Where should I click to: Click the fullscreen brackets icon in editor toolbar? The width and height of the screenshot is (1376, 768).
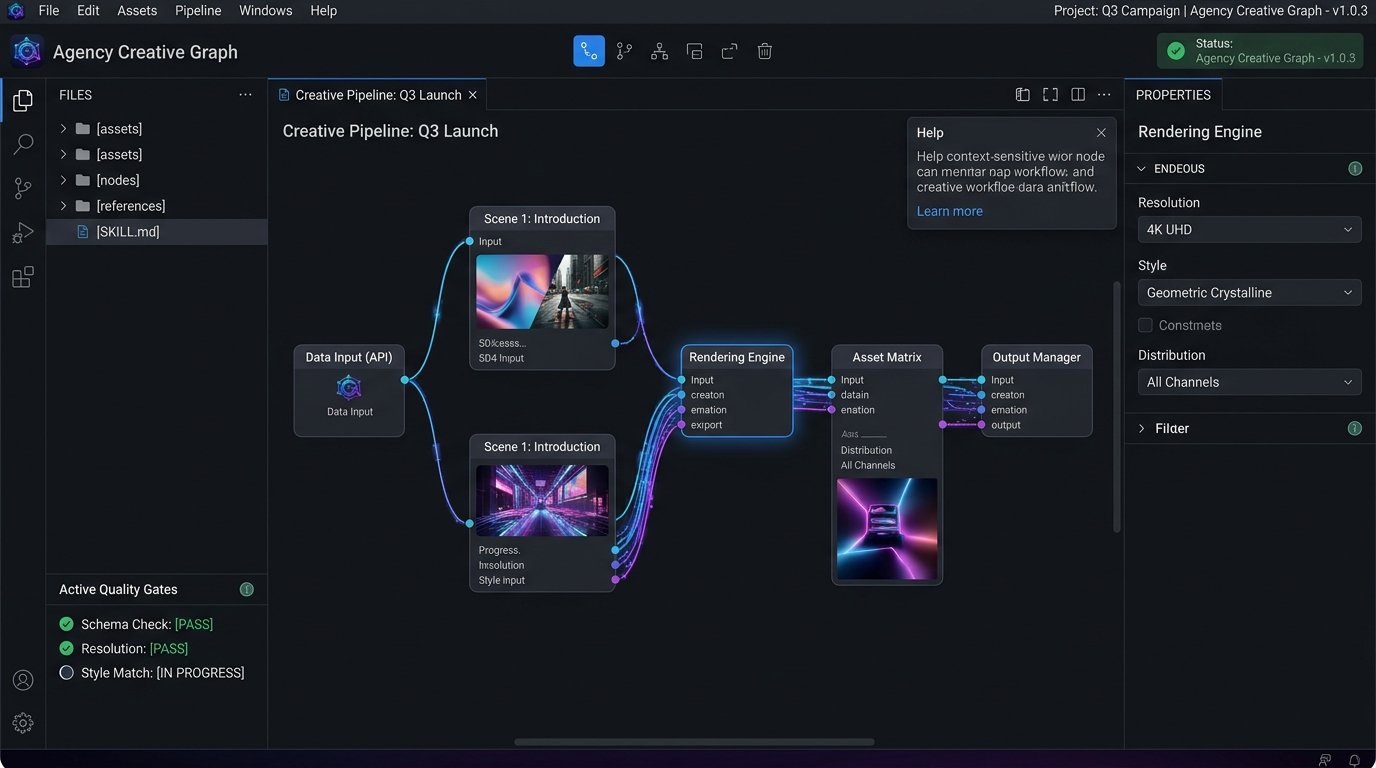[x=1050, y=95]
